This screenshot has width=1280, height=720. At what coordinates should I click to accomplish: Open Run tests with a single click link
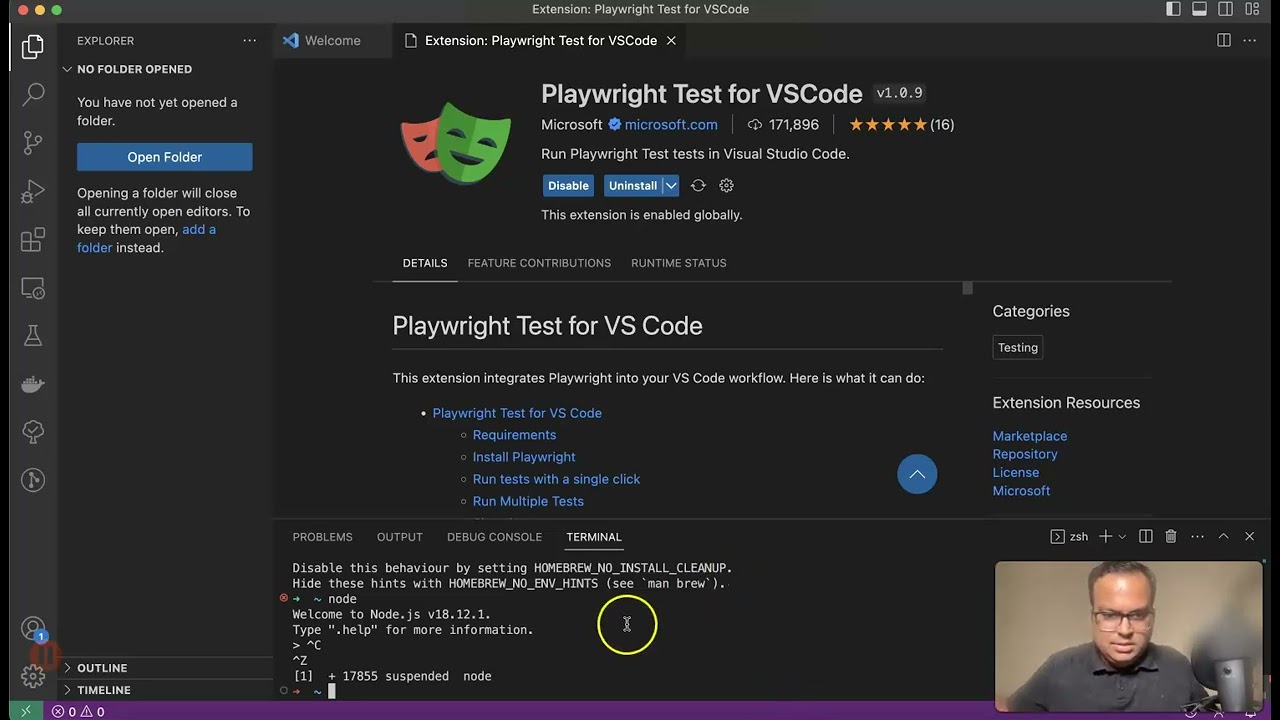pyautogui.click(x=556, y=479)
